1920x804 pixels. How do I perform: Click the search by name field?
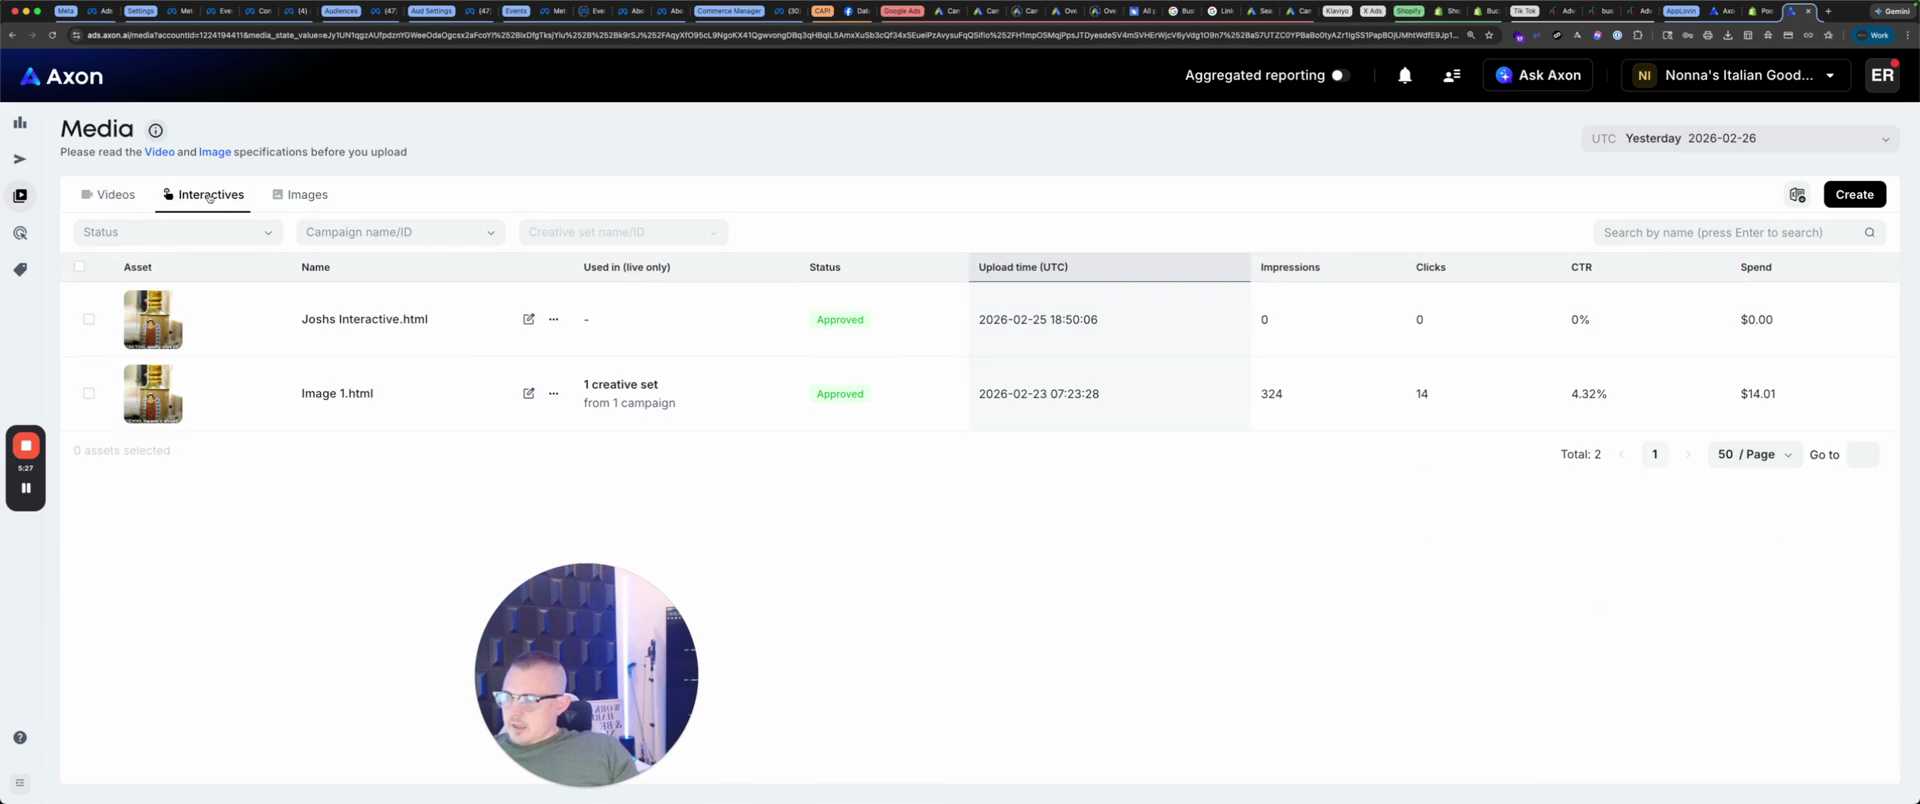pyautogui.click(x=1728, y=233)
